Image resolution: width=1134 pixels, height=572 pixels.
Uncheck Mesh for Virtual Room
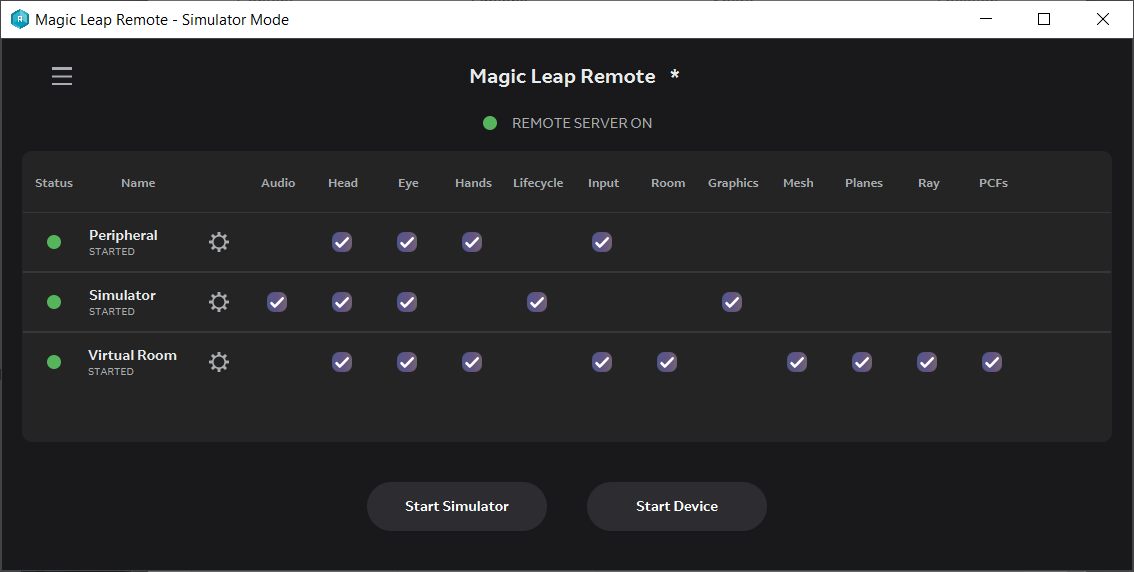pyautogui.click(x=797, y=362)
